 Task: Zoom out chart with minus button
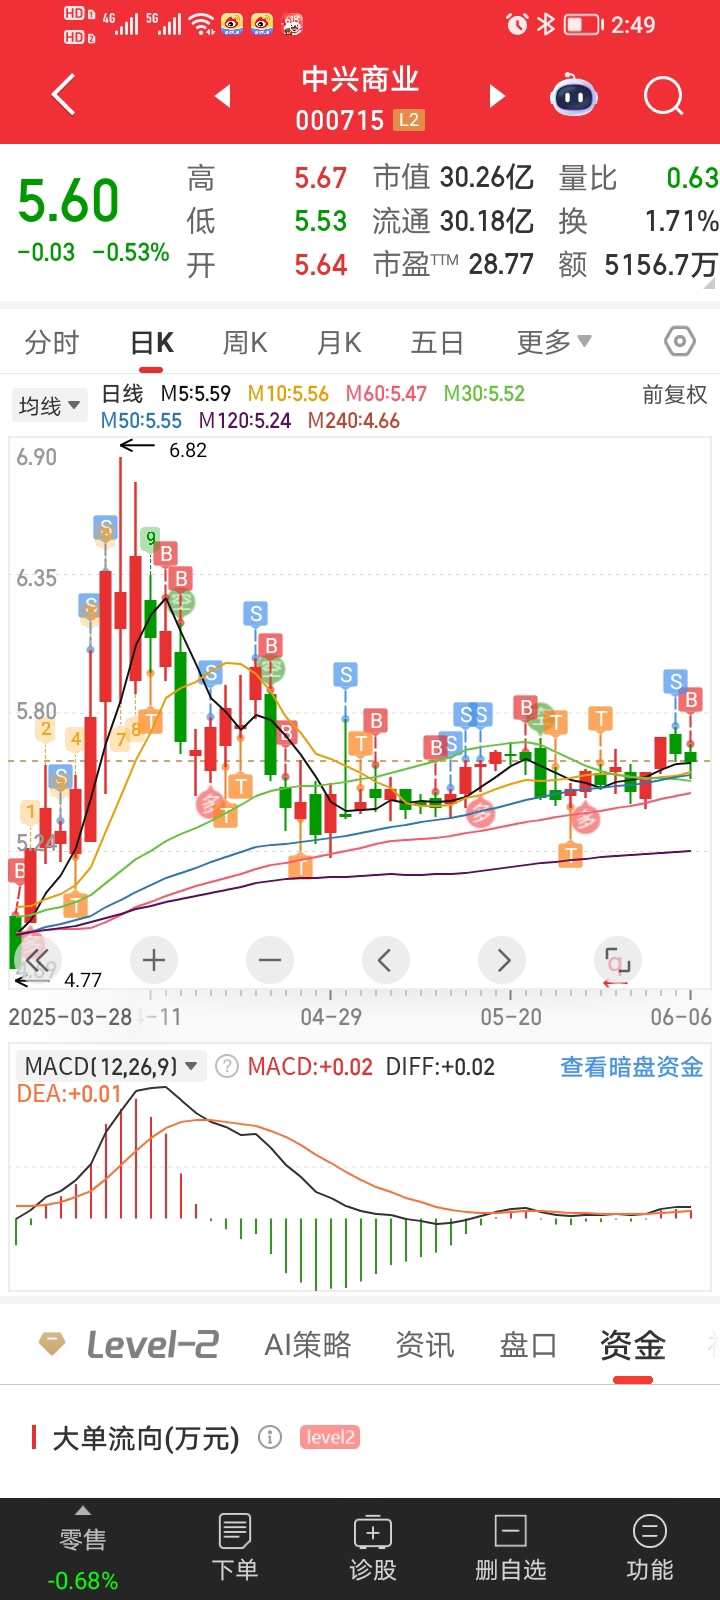270,961
